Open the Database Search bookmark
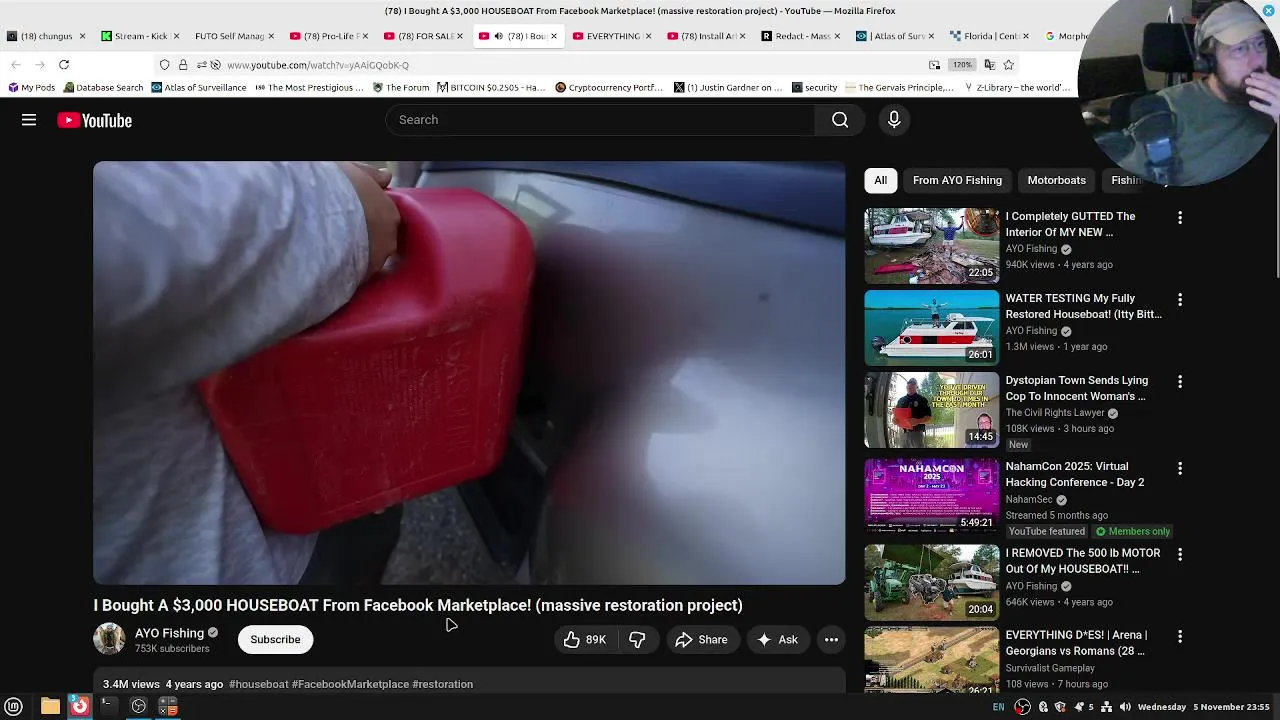This screenshot has height=720, width=1280. tap(102, 87)
